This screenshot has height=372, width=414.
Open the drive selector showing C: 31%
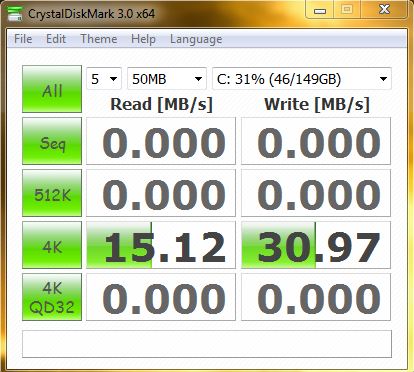pyautogui.click(x=302, y=79)
